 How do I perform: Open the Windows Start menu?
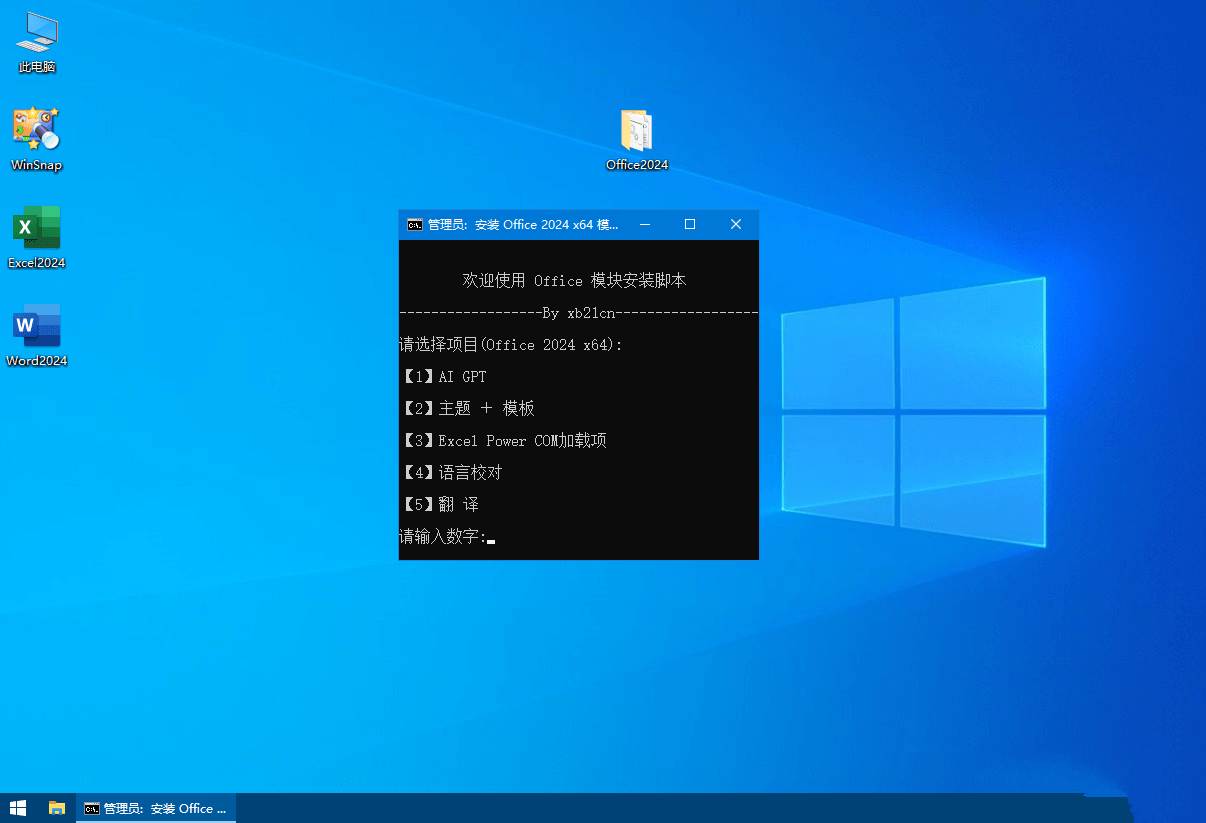[x=18, y=808]
